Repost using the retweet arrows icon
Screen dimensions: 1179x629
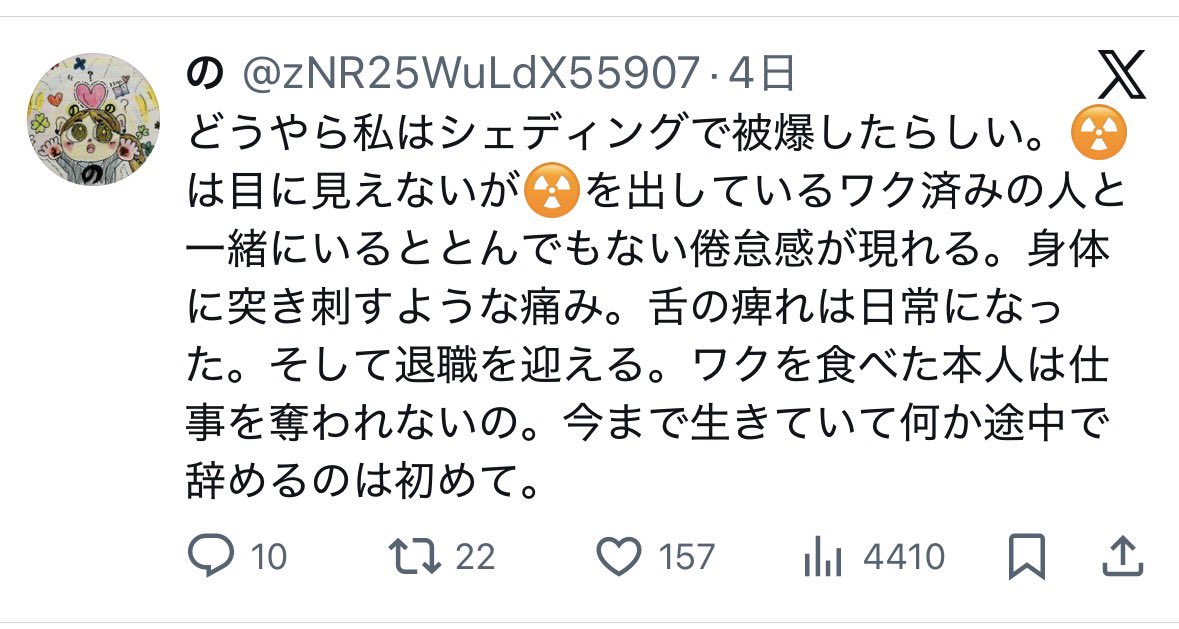tap(414, 557)
